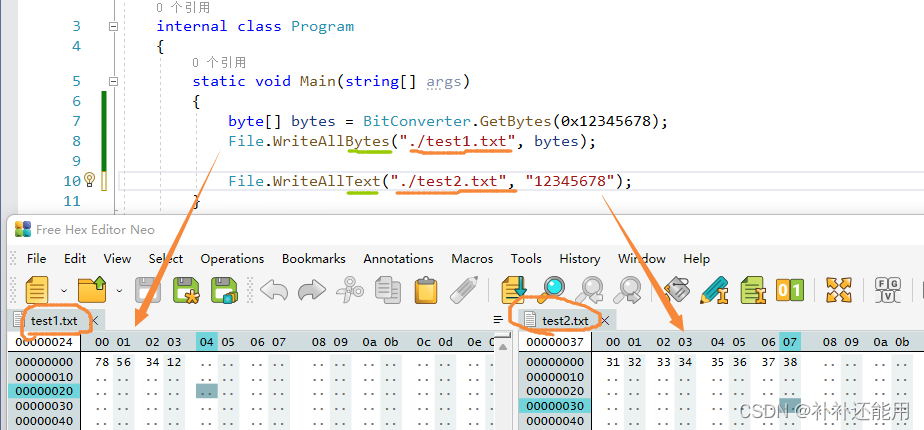Viewport: 924px width, 430px height.
Task: Close the test1.txt tab
Action: tap(94, 320)
